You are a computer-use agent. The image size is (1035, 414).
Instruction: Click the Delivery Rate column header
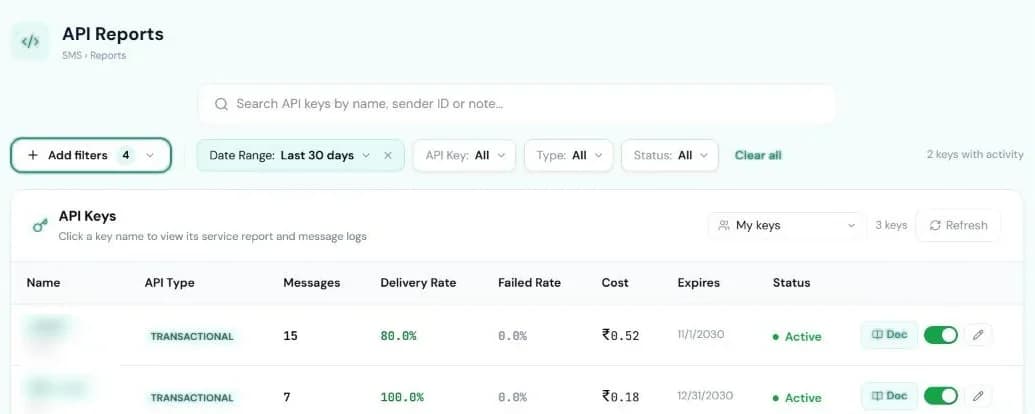418,283
